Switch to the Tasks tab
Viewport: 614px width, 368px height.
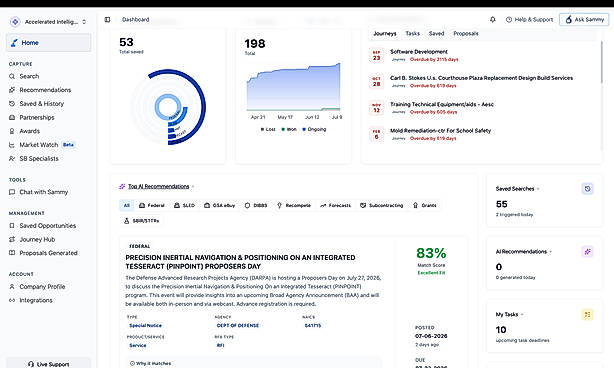(412, 34)
